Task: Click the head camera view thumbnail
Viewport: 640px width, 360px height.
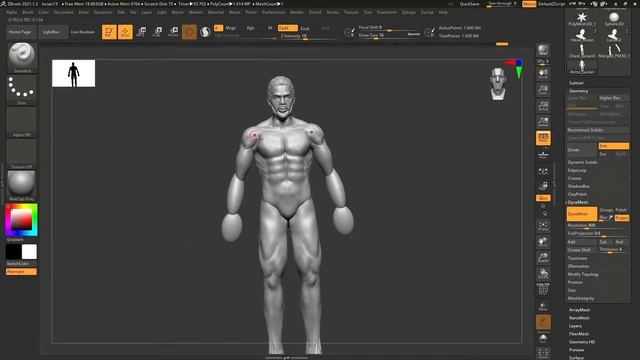Action: click(x=498, y=84)
